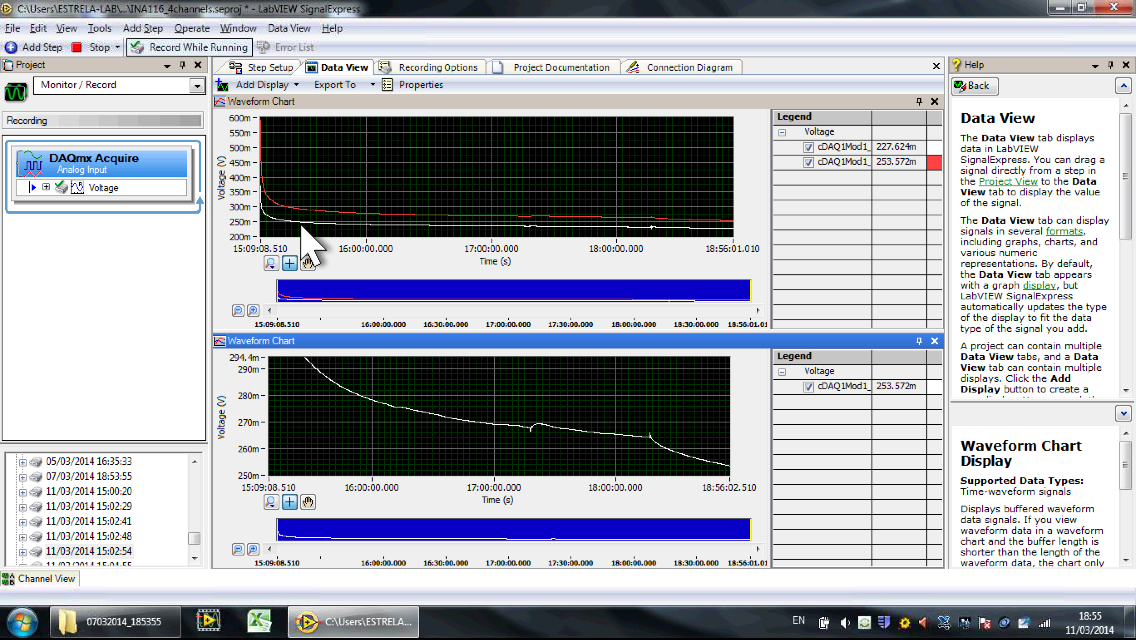Screen dimensions: 1136x640
Task: Collapse the Voltage group in the top legend
Action: pyautogui.click(x=781, y=131)
